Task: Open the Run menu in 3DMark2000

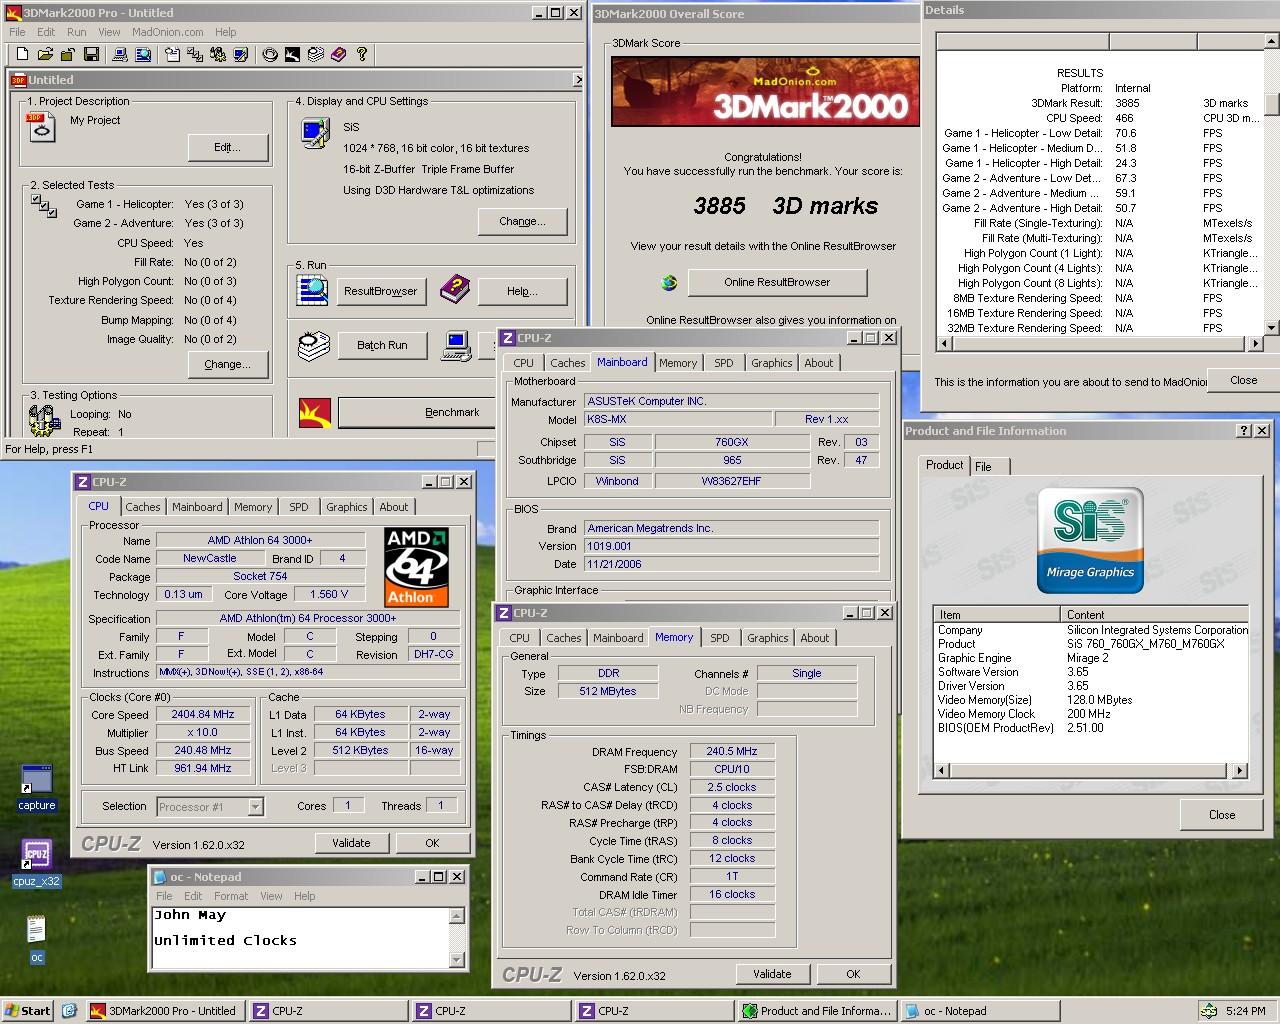Action: (76, 32)
